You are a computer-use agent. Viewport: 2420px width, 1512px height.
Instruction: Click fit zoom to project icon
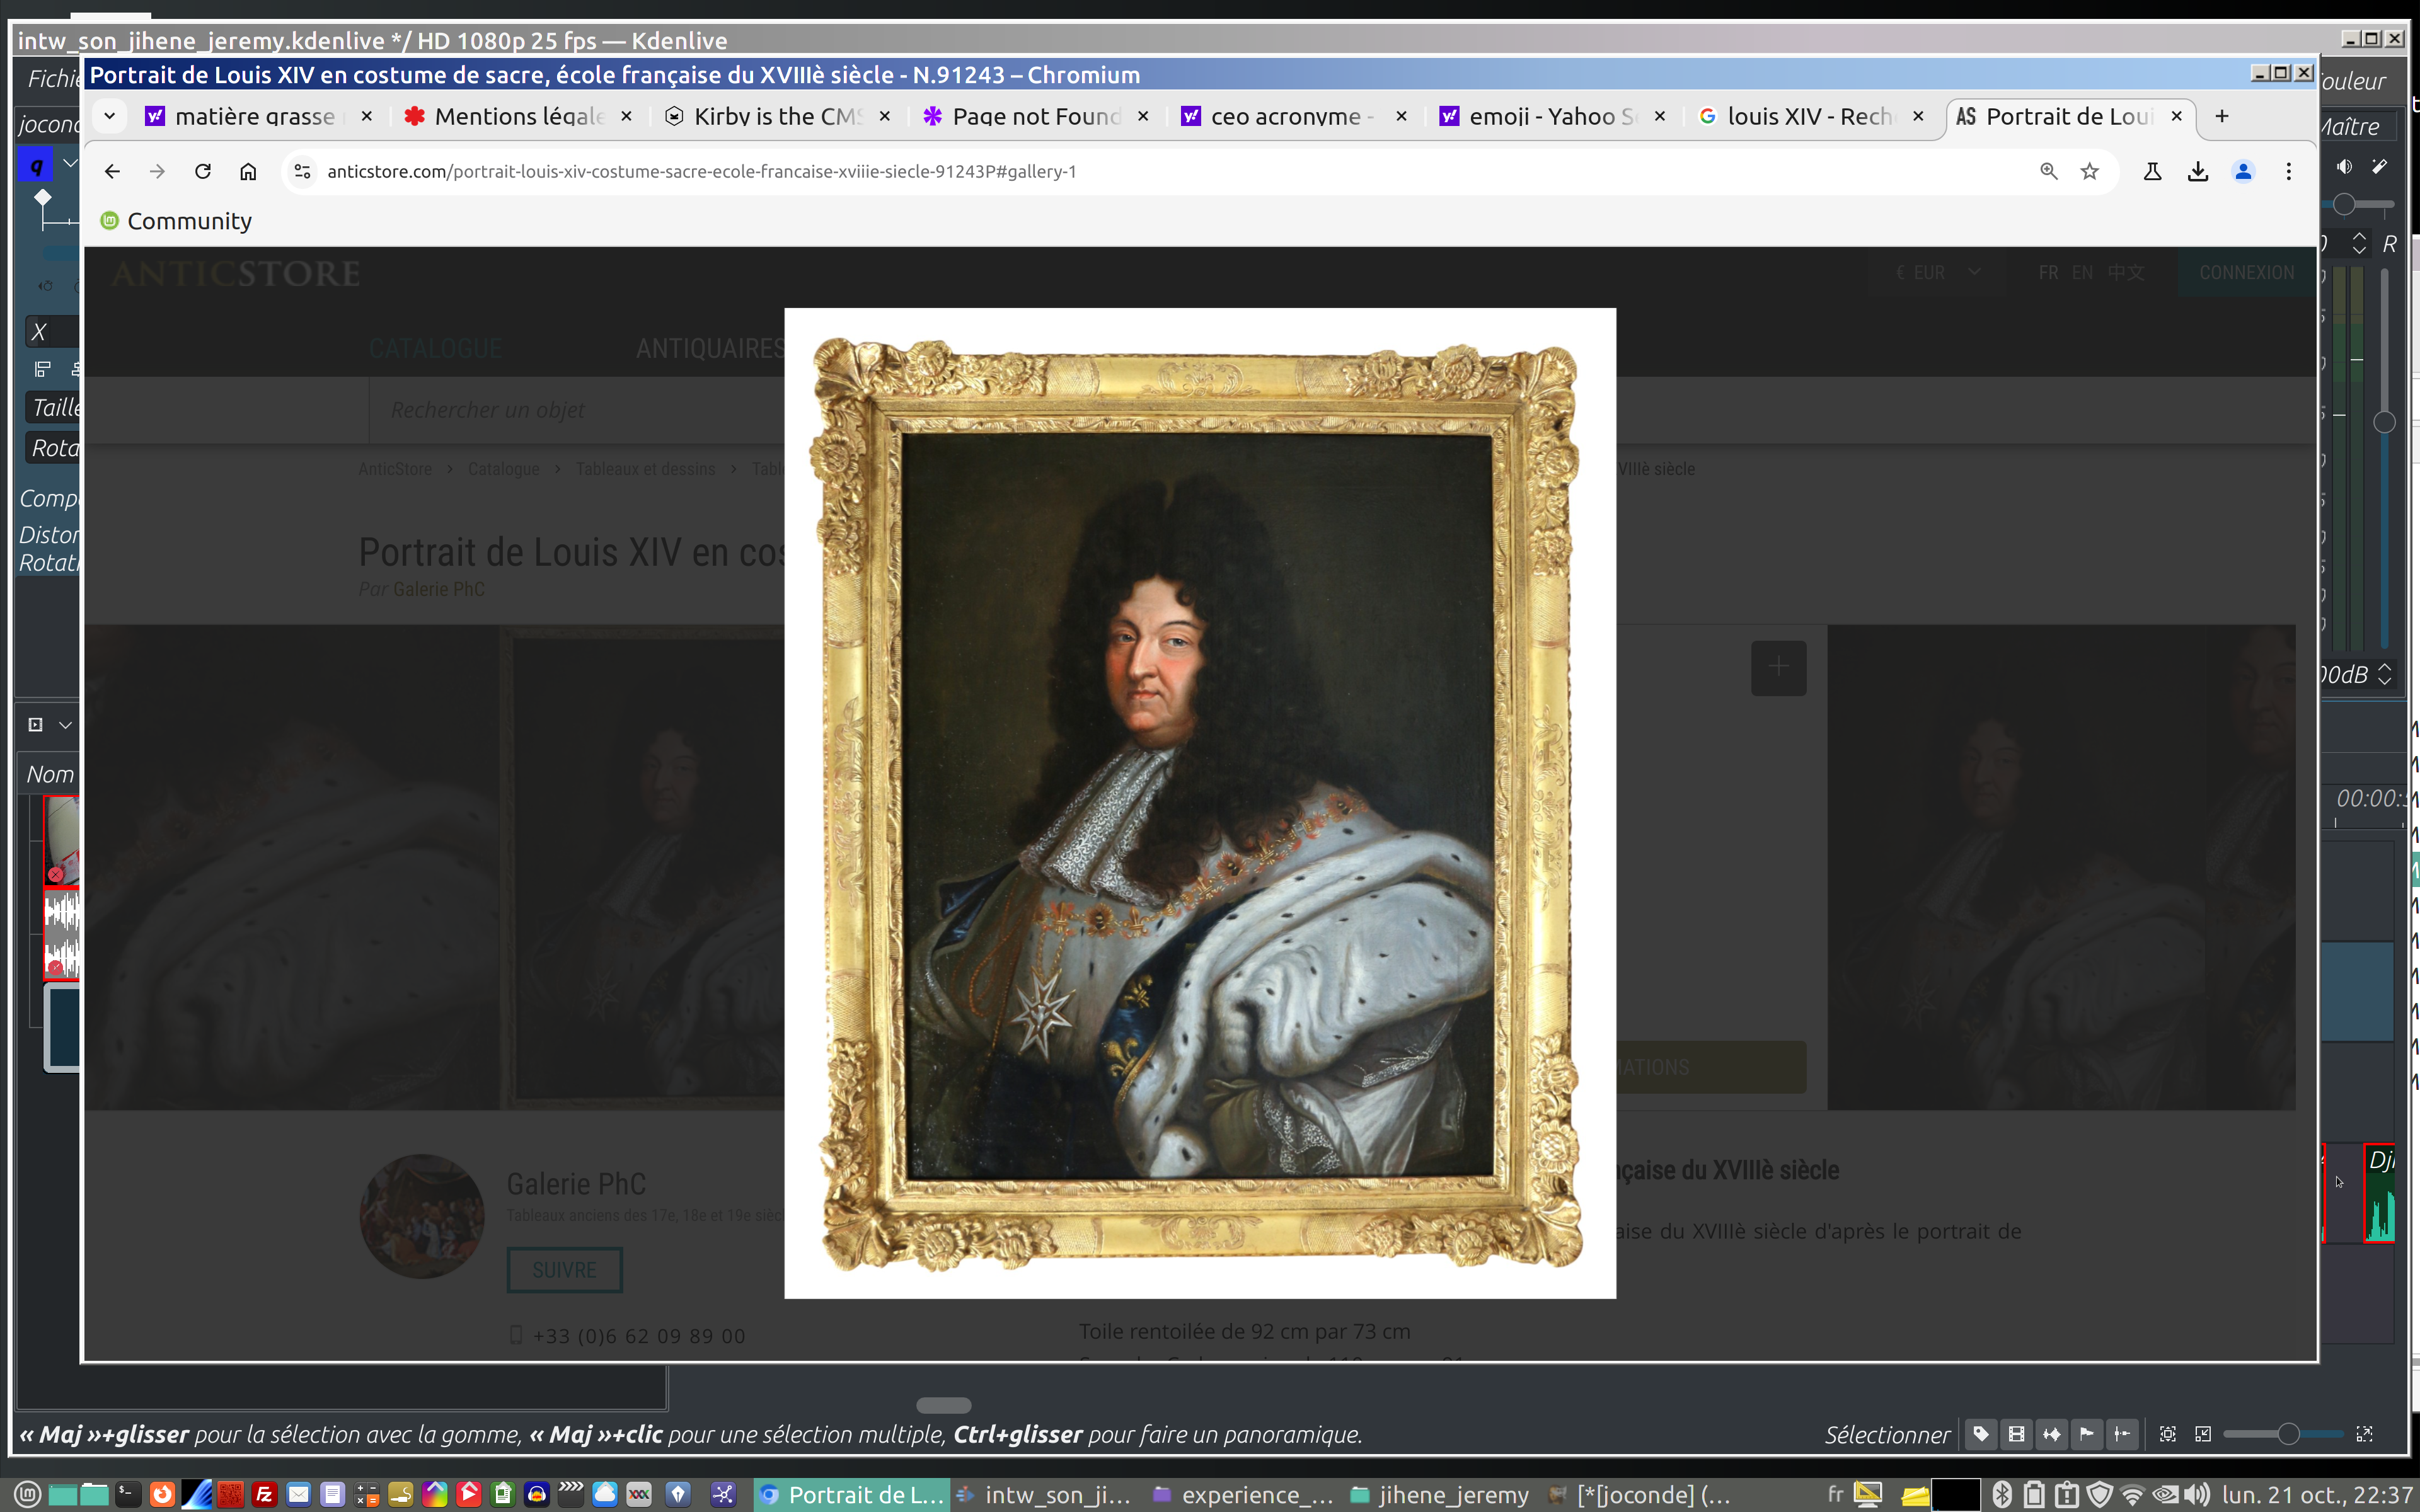2167,1434
